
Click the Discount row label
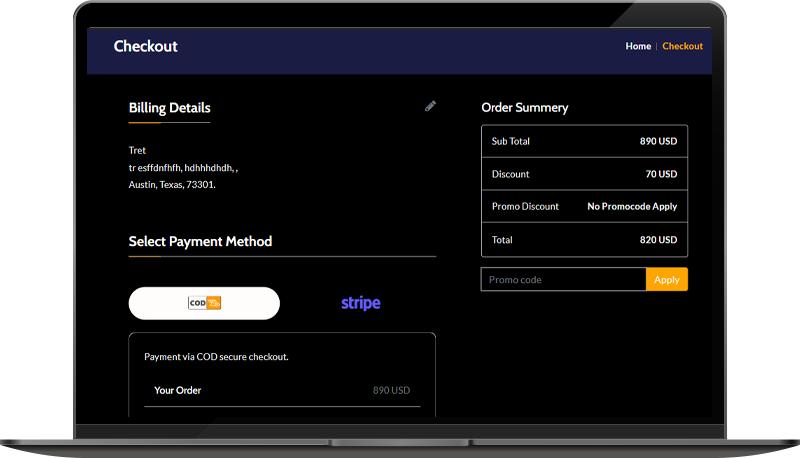510,174
